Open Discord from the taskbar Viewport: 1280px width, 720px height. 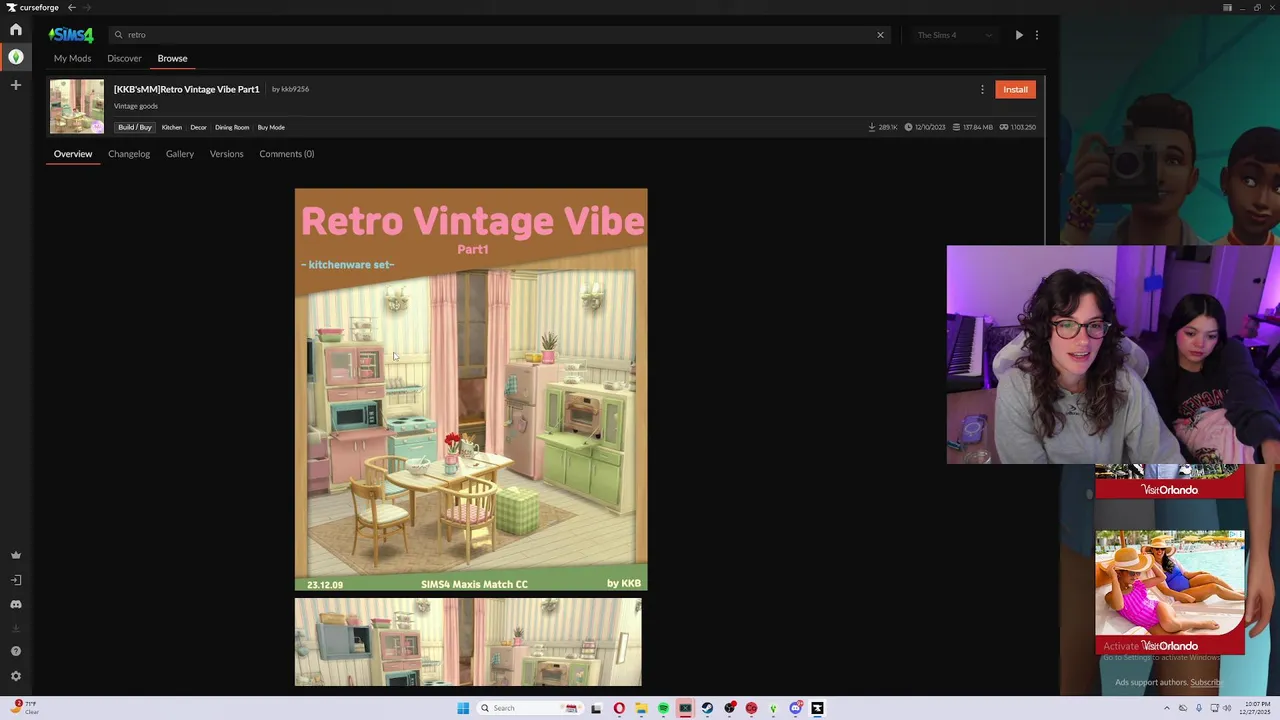click(795, 708)
